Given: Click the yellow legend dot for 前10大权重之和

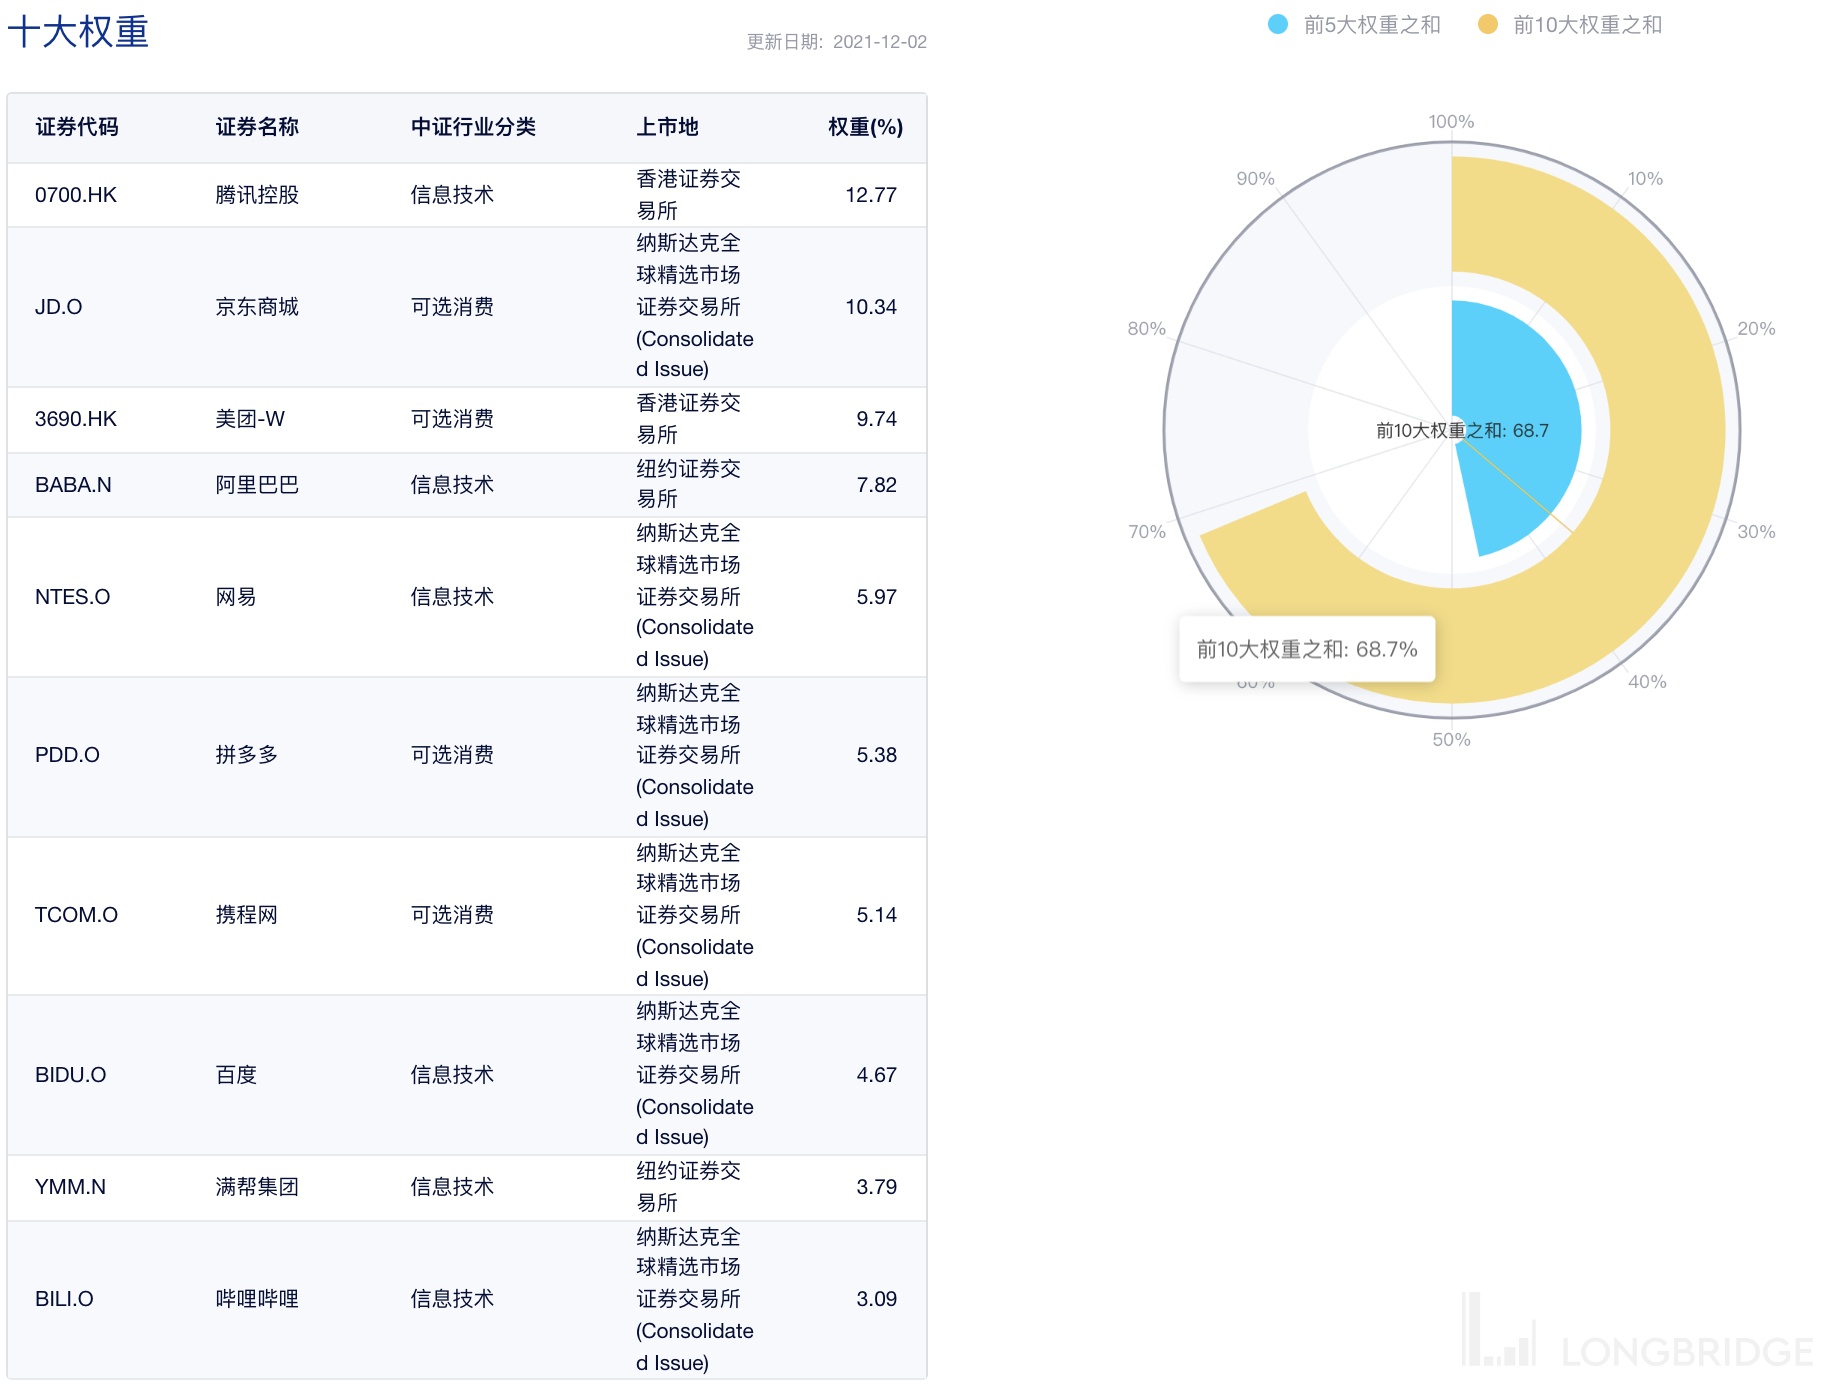Looking at the screenshot, I should click(x=1488, y=25).
